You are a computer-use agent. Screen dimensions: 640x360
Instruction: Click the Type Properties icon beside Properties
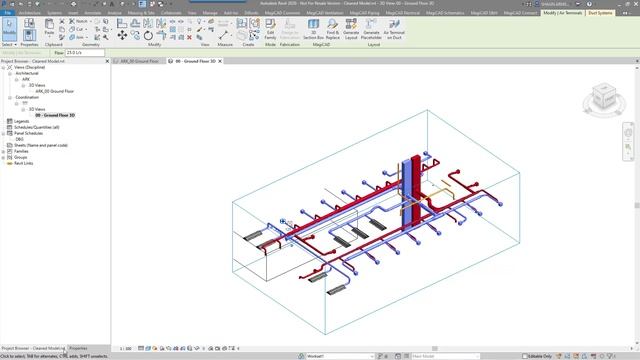[29, 24]
